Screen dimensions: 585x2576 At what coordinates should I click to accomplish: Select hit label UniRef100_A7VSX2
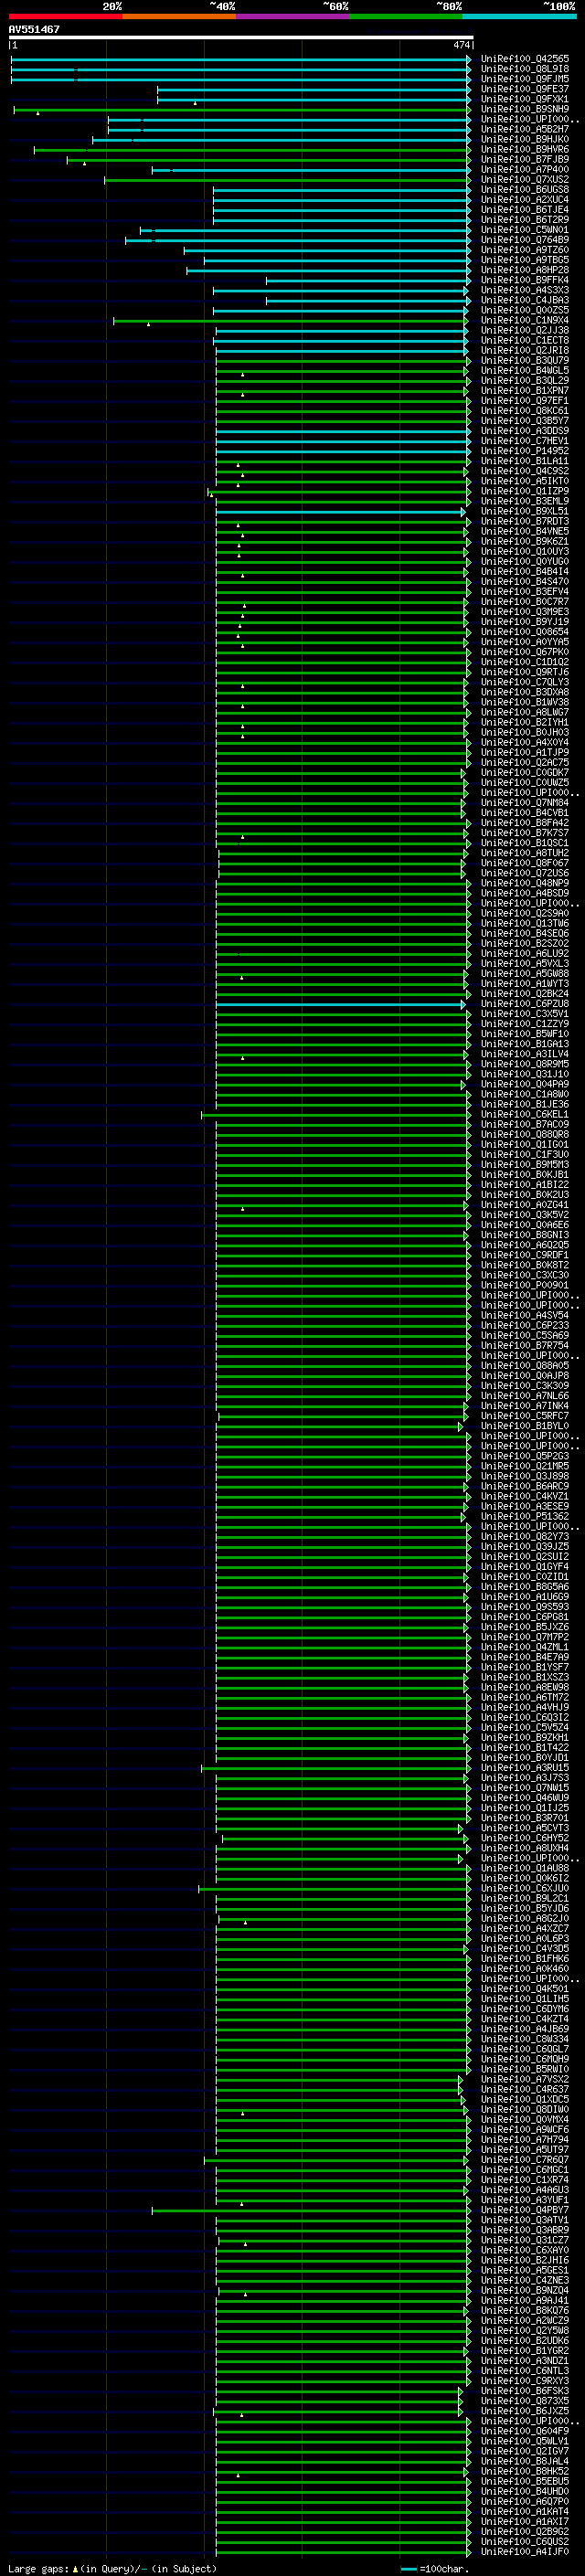(525, 2079)
